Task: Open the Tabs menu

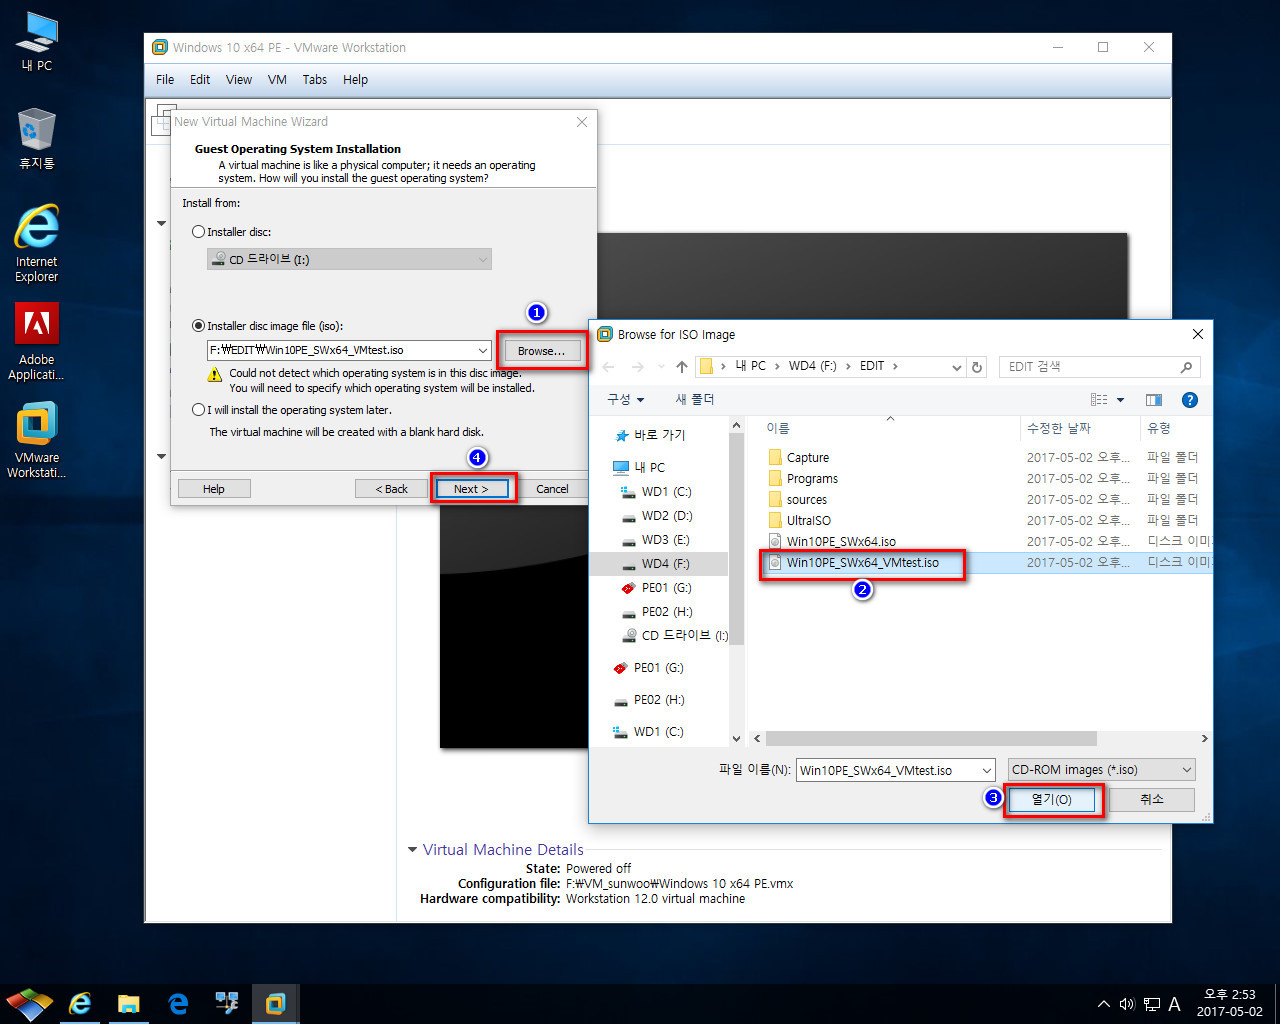Action: 315,80
